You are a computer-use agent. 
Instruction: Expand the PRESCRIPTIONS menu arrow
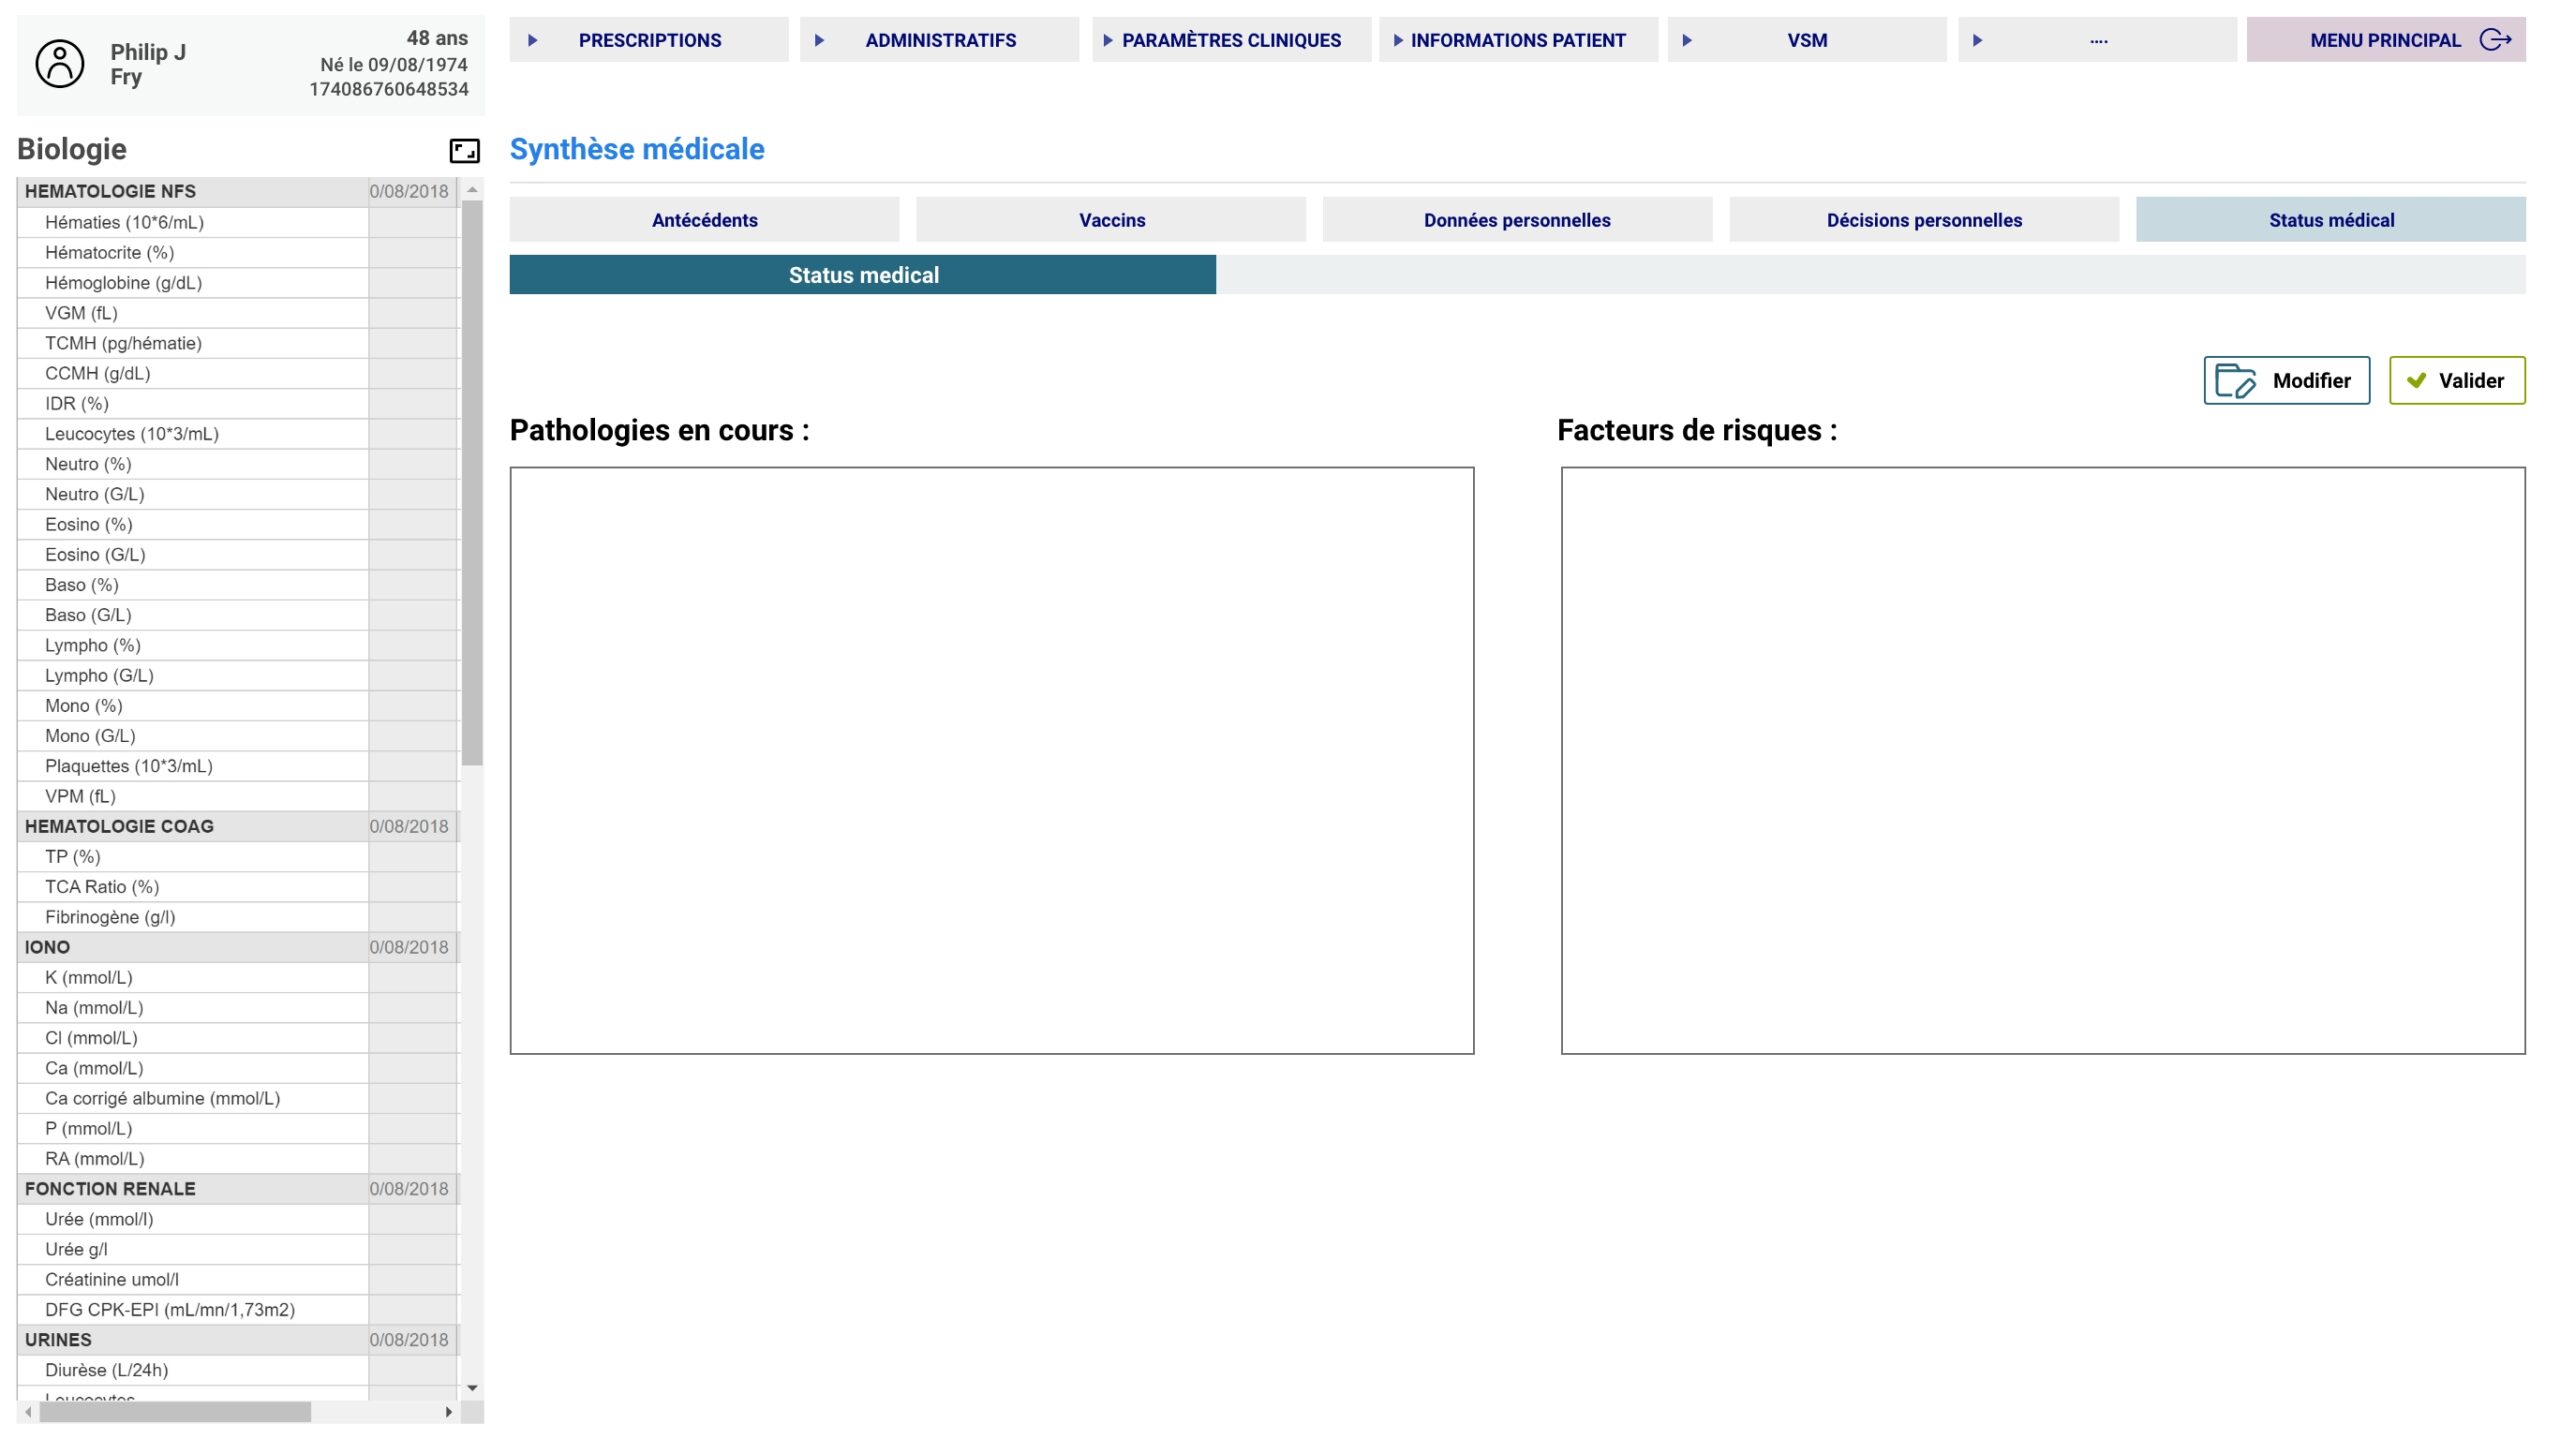click(533, 40)
